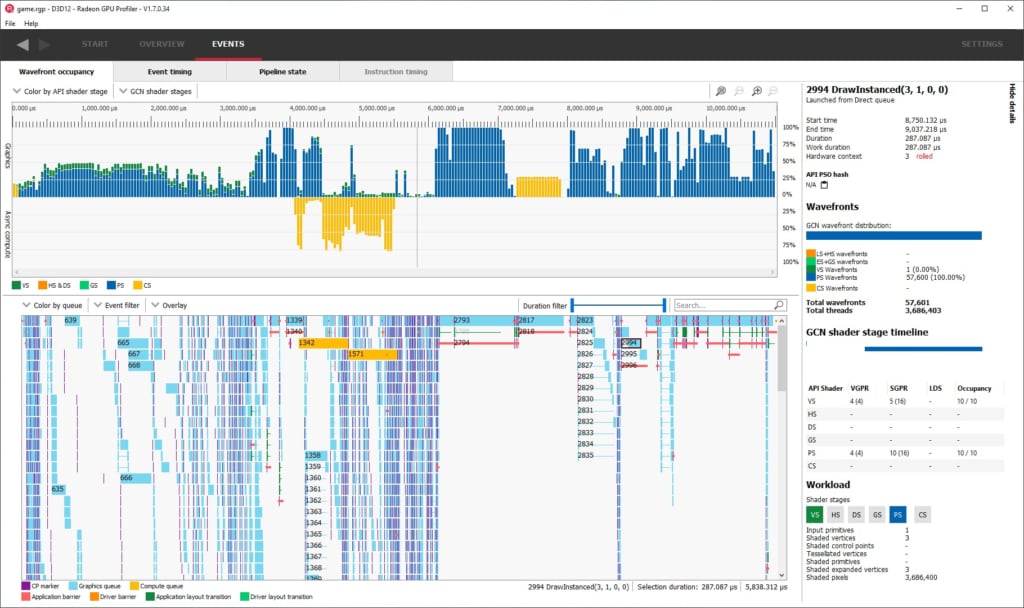The image size is (1024, 608).
Task: Click the search magnifier icon in event search
Action: pyautogui.click(x=778, y=305)
